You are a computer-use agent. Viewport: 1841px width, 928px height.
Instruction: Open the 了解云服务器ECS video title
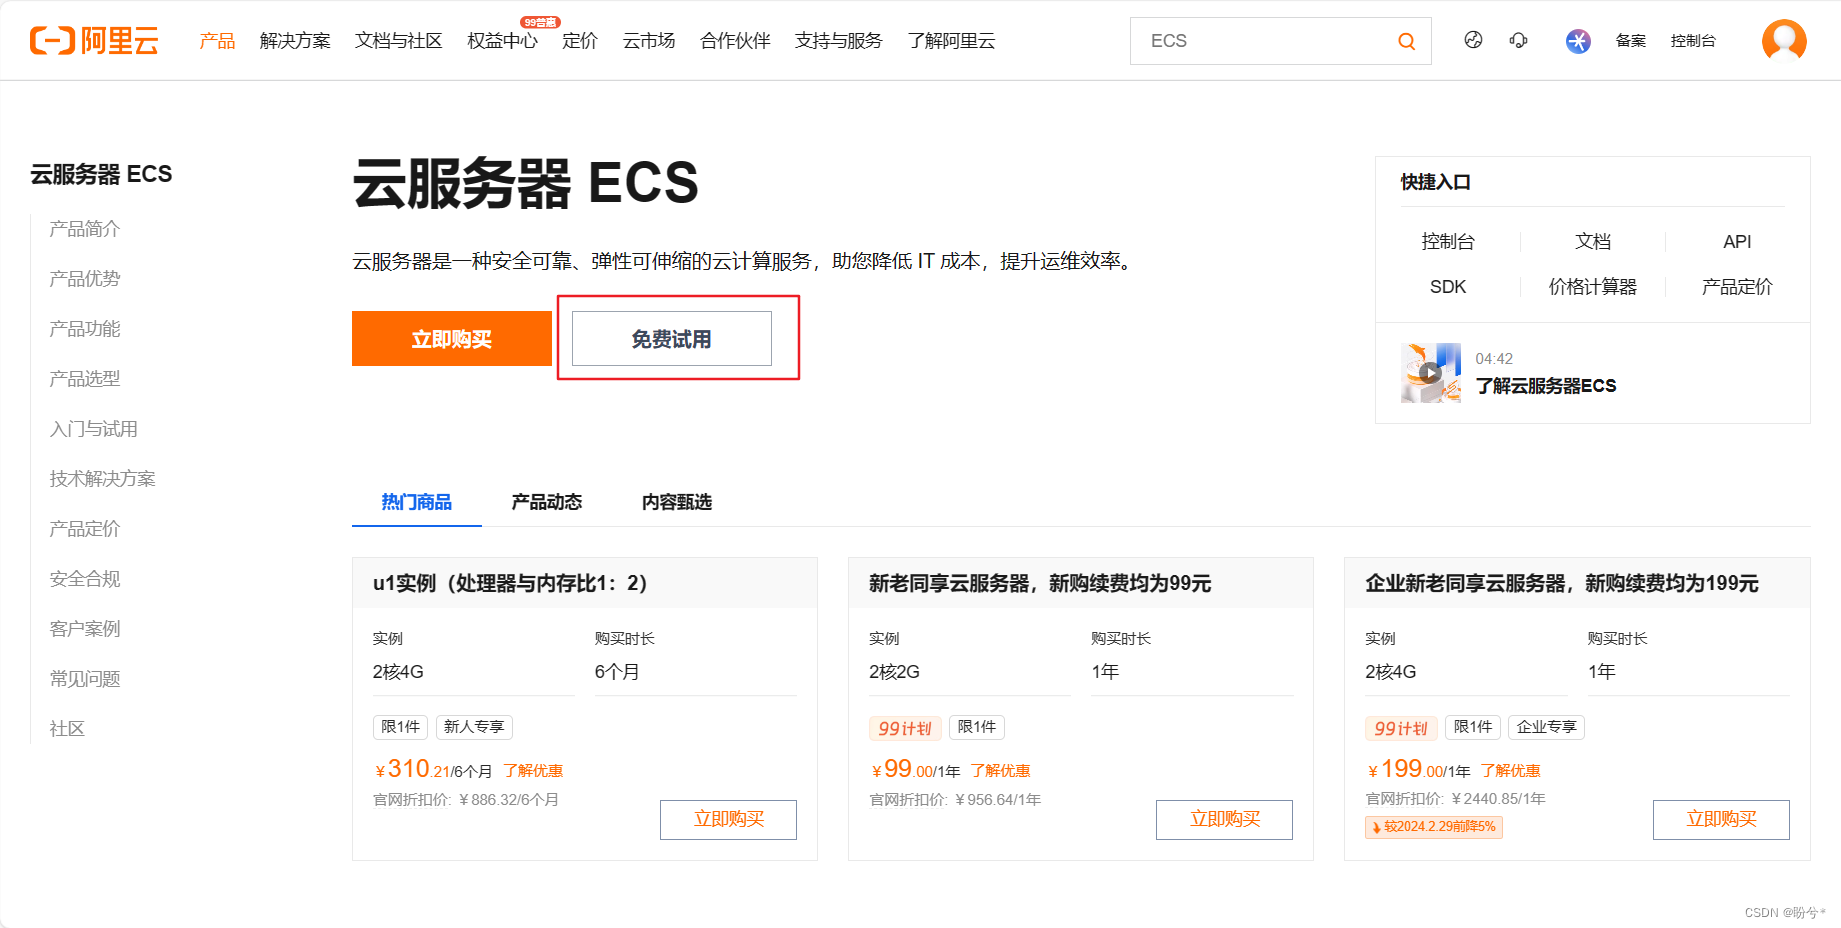[x=1546, y=386]
